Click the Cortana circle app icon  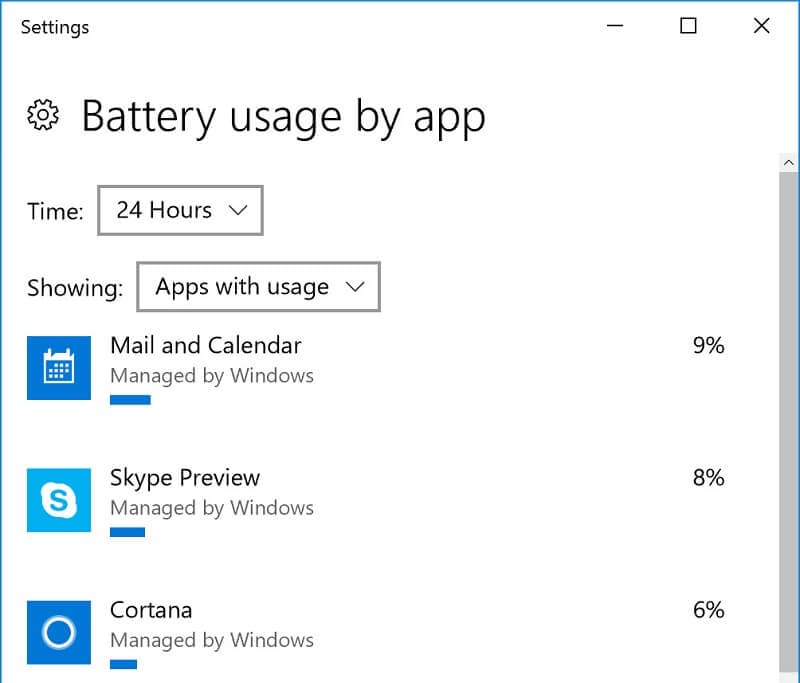coord(59,633)
